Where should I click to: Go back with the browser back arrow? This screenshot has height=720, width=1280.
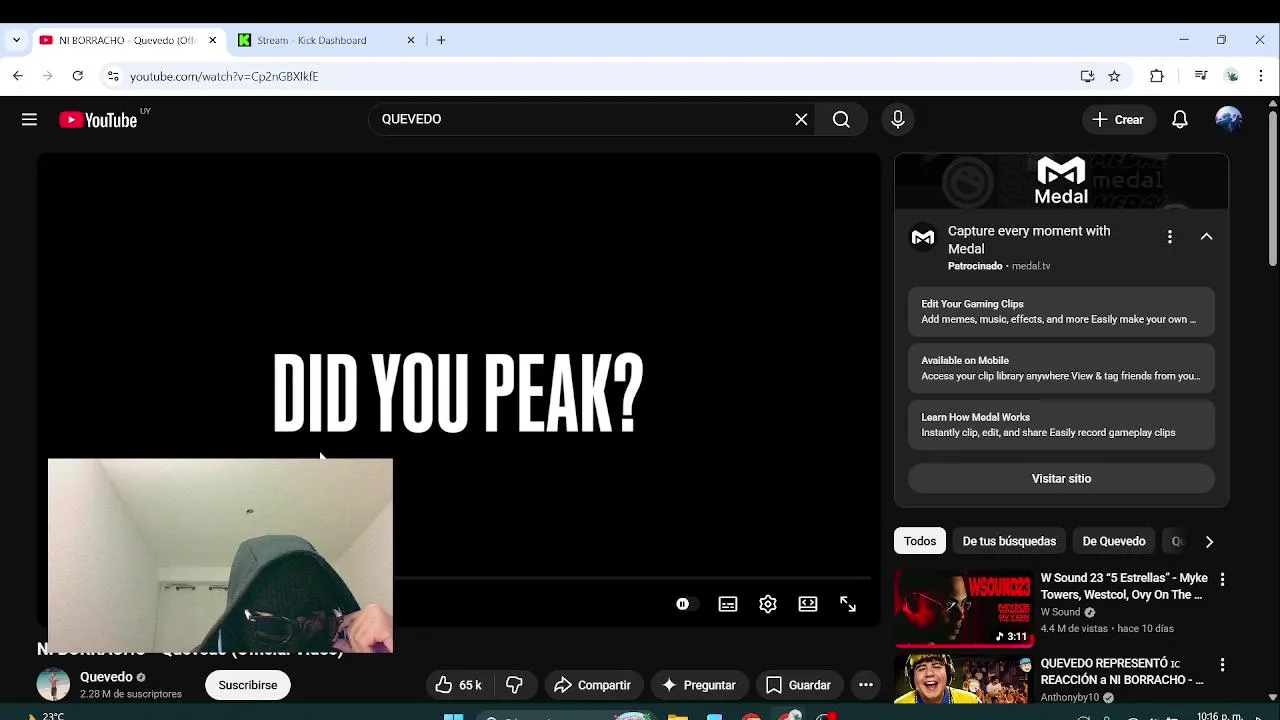18,76
